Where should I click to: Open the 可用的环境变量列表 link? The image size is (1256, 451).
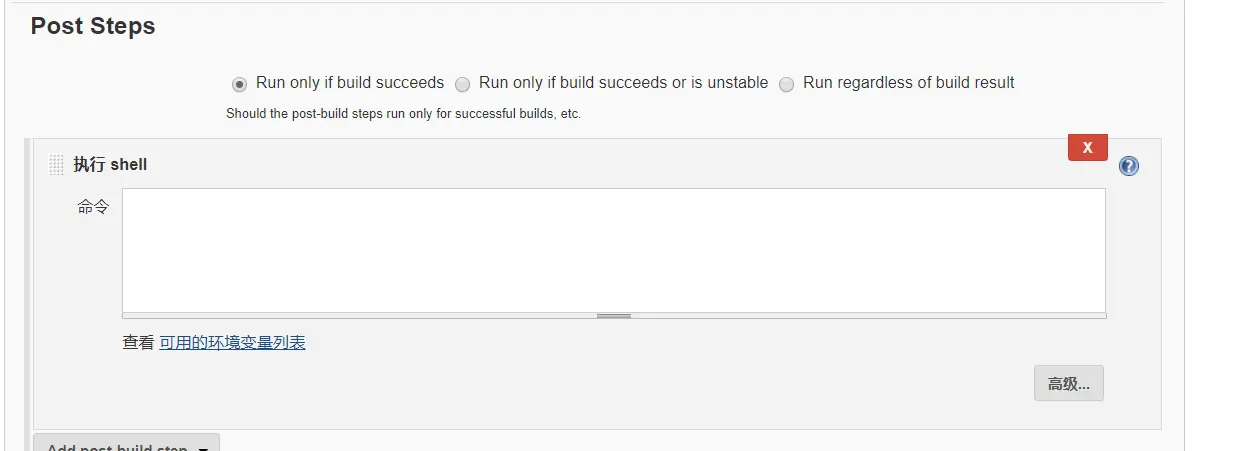(x=232, y=343)
